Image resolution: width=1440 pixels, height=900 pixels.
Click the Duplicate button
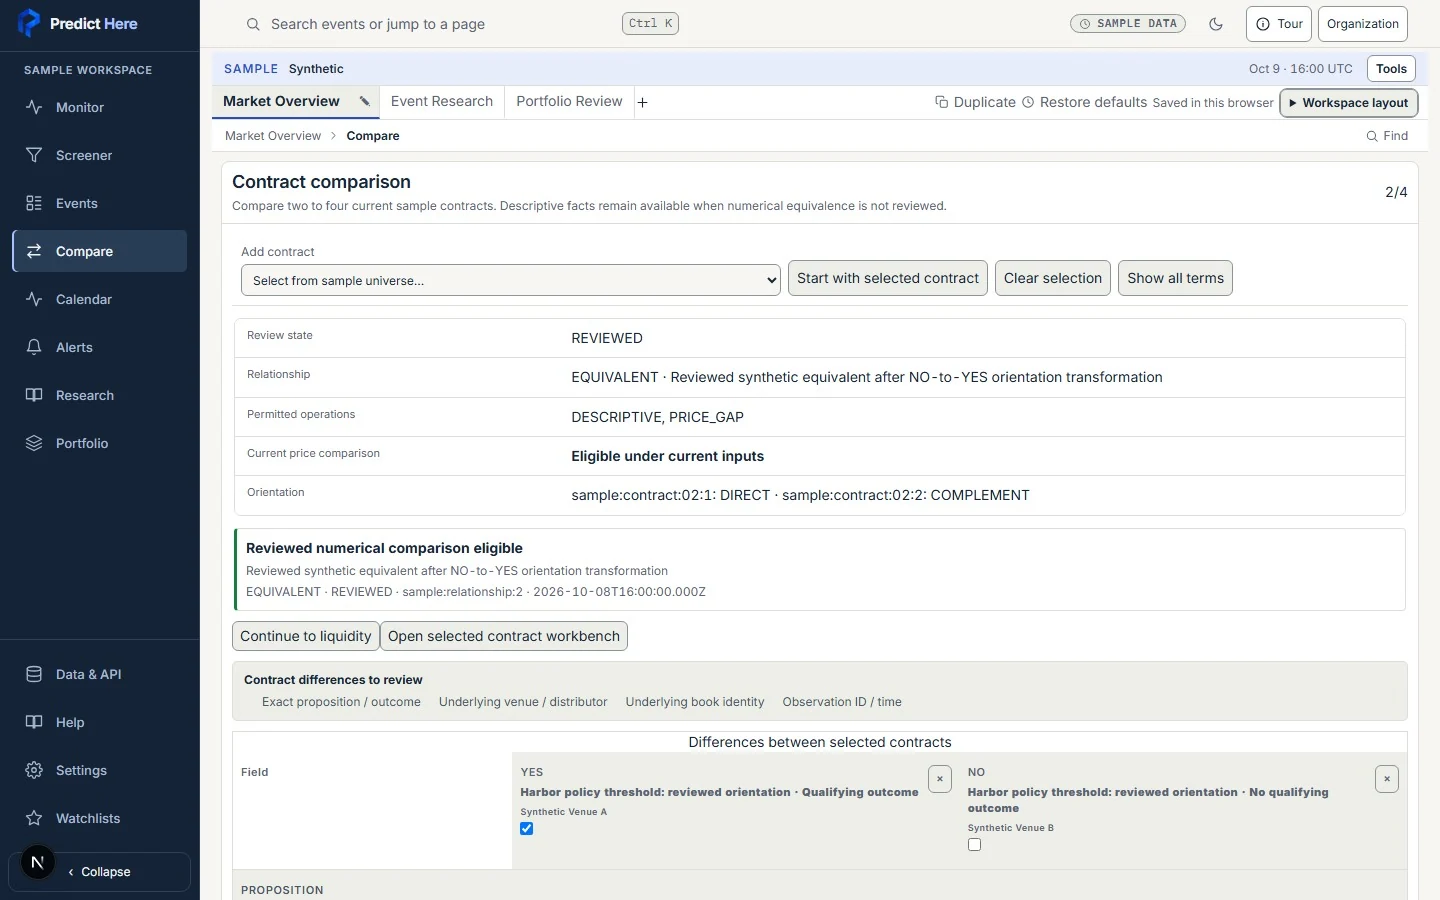975,102
